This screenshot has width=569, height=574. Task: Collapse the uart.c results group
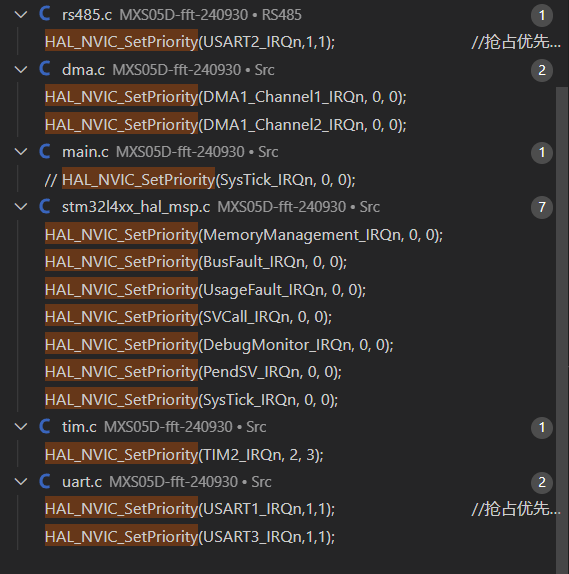point(21,482)
